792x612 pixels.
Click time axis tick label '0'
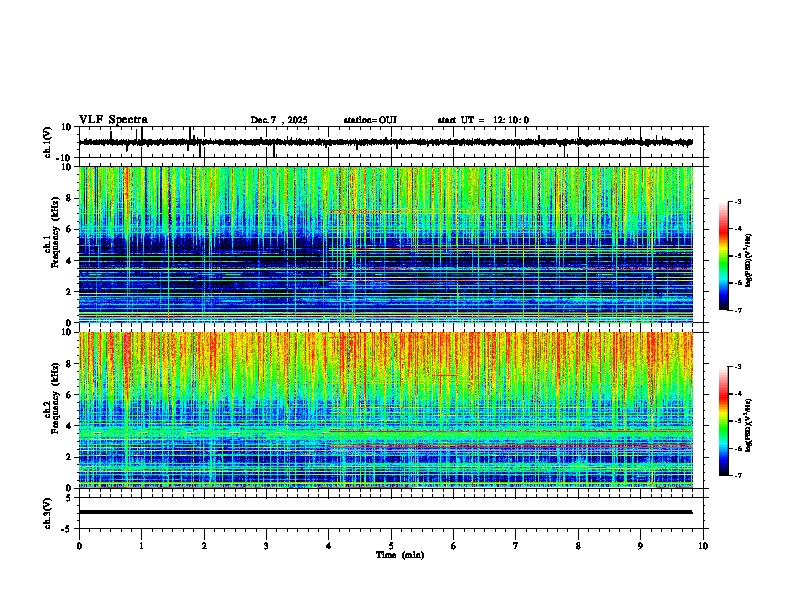[79, 546]
